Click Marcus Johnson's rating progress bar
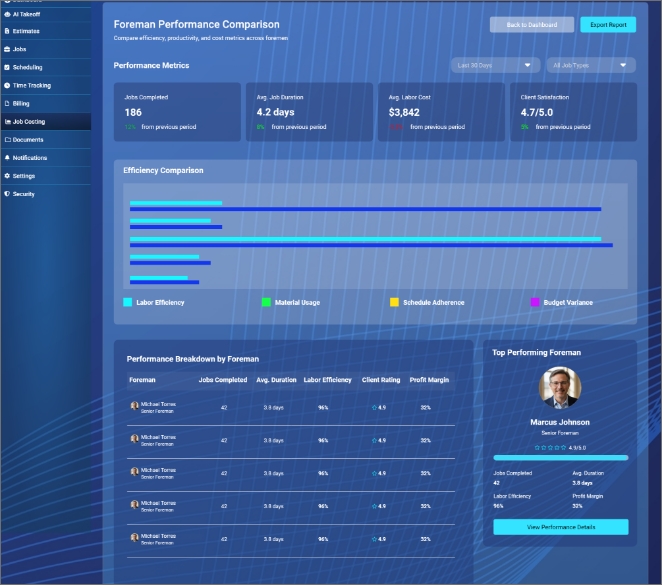Viewport: 662px width, 585px height. 561,458
